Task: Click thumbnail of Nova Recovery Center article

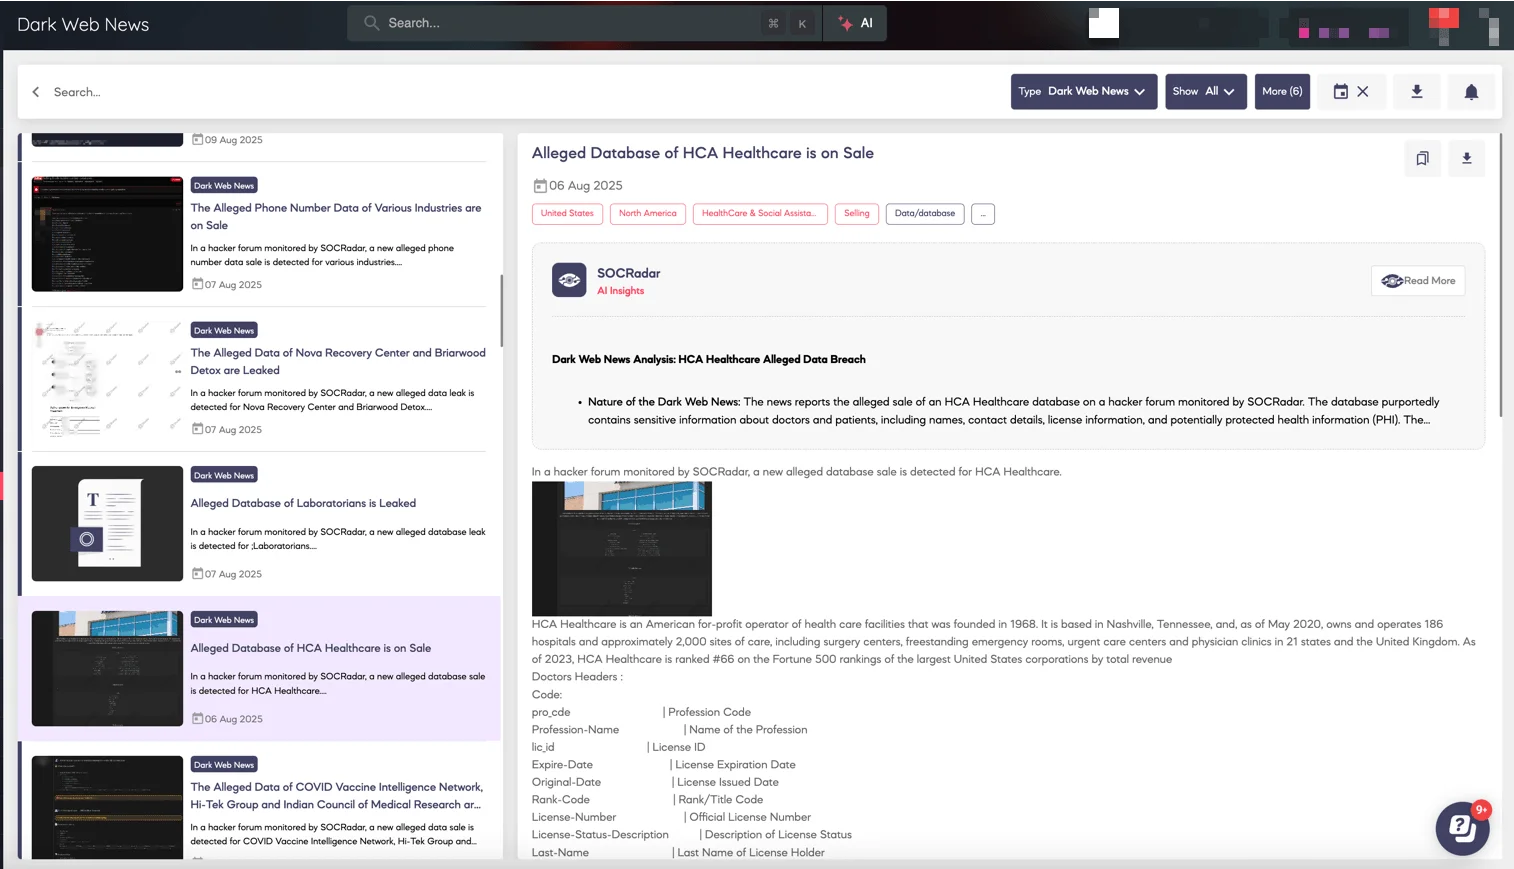Action: click(107, 379)
